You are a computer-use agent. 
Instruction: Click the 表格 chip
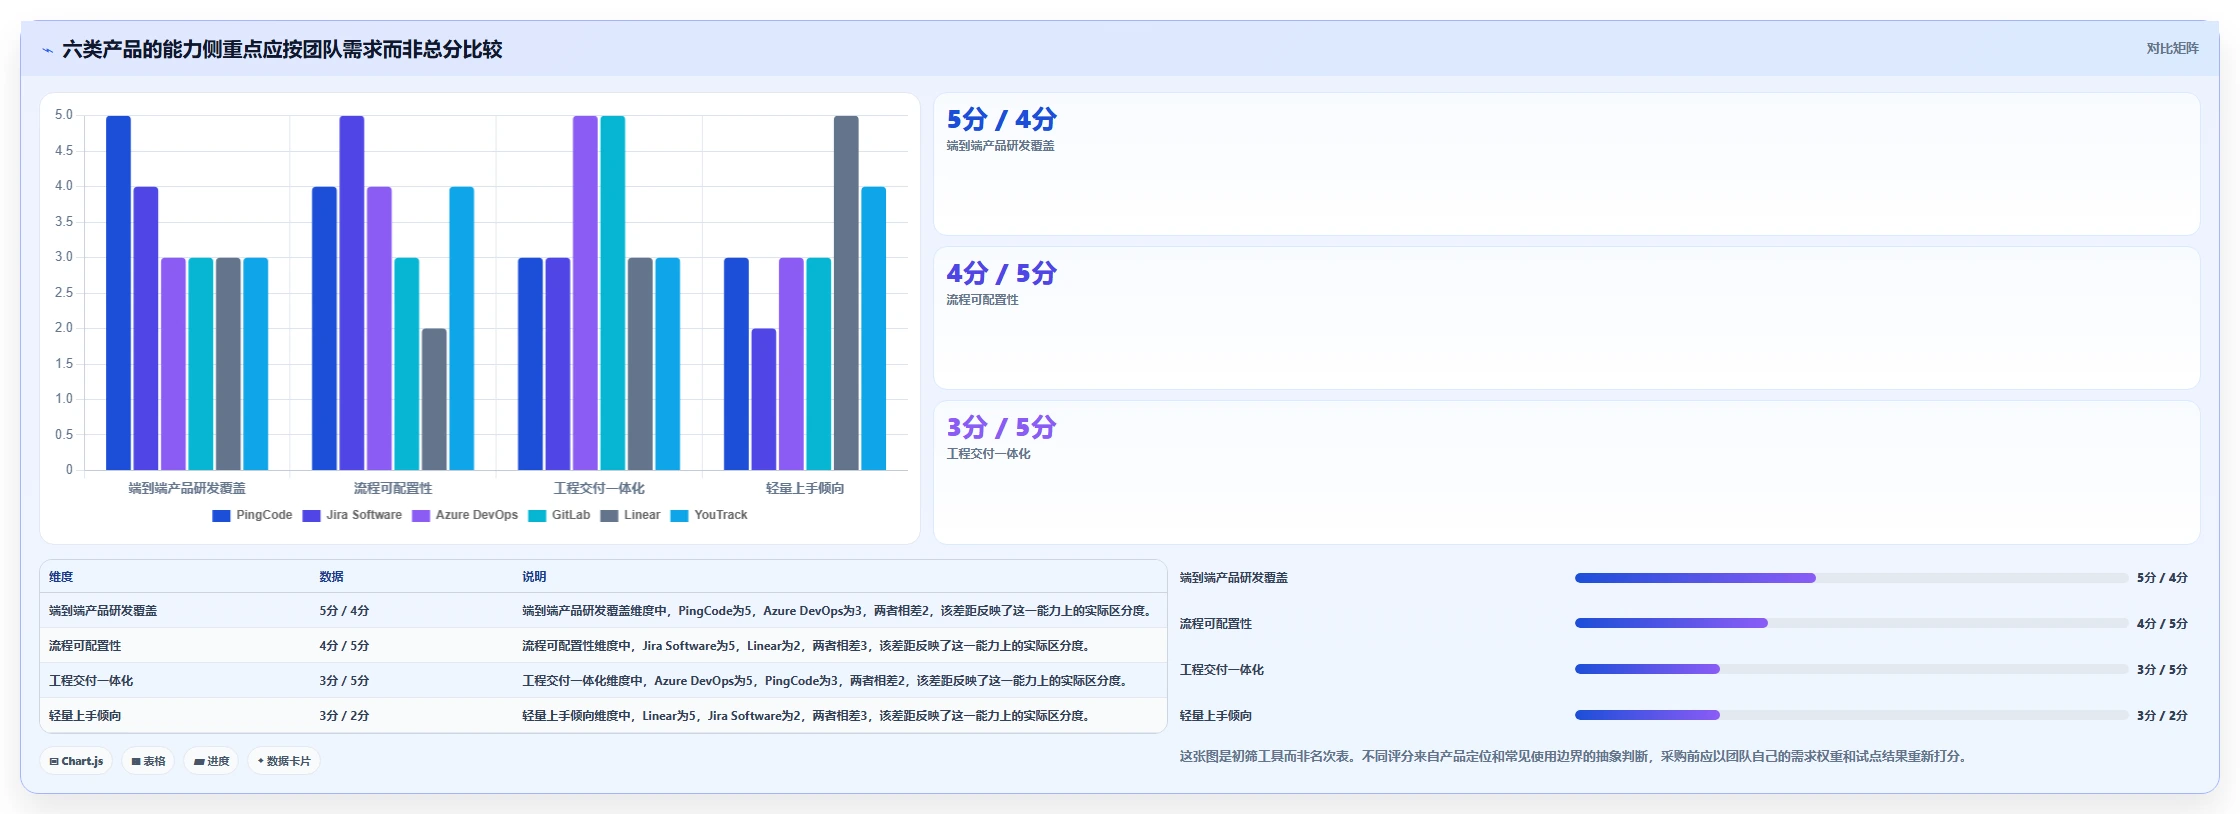pyautogui.click(x=148, y=761)
